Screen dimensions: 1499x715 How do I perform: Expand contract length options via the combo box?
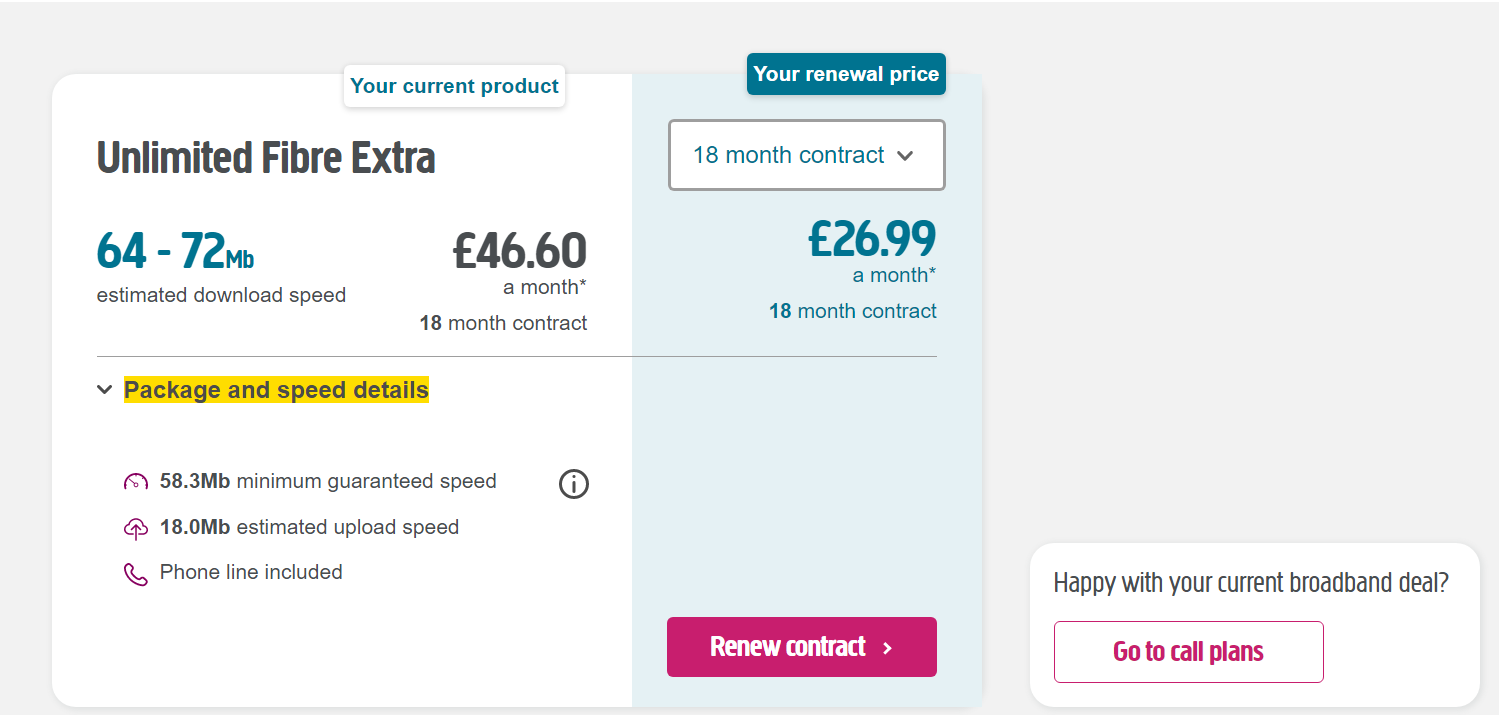point(806,155)
